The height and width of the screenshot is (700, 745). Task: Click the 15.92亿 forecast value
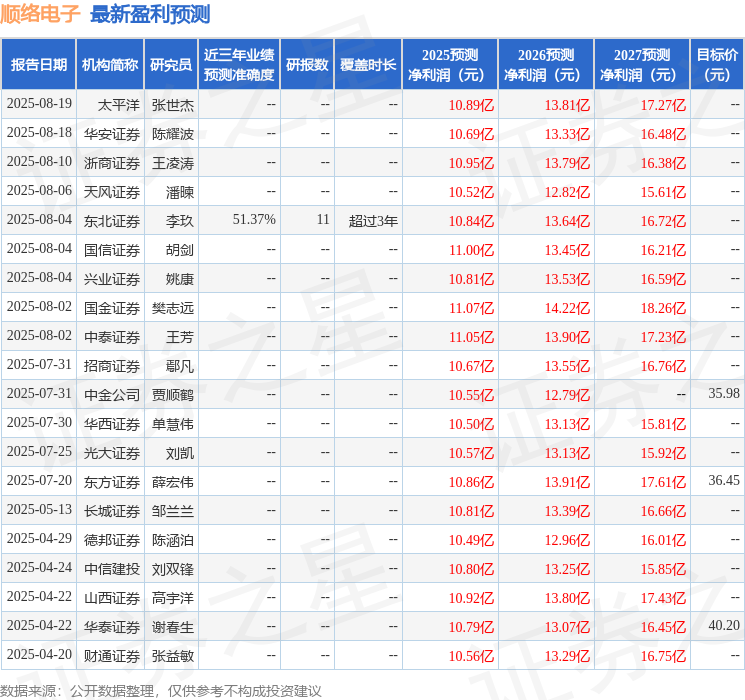coord(663,453)
